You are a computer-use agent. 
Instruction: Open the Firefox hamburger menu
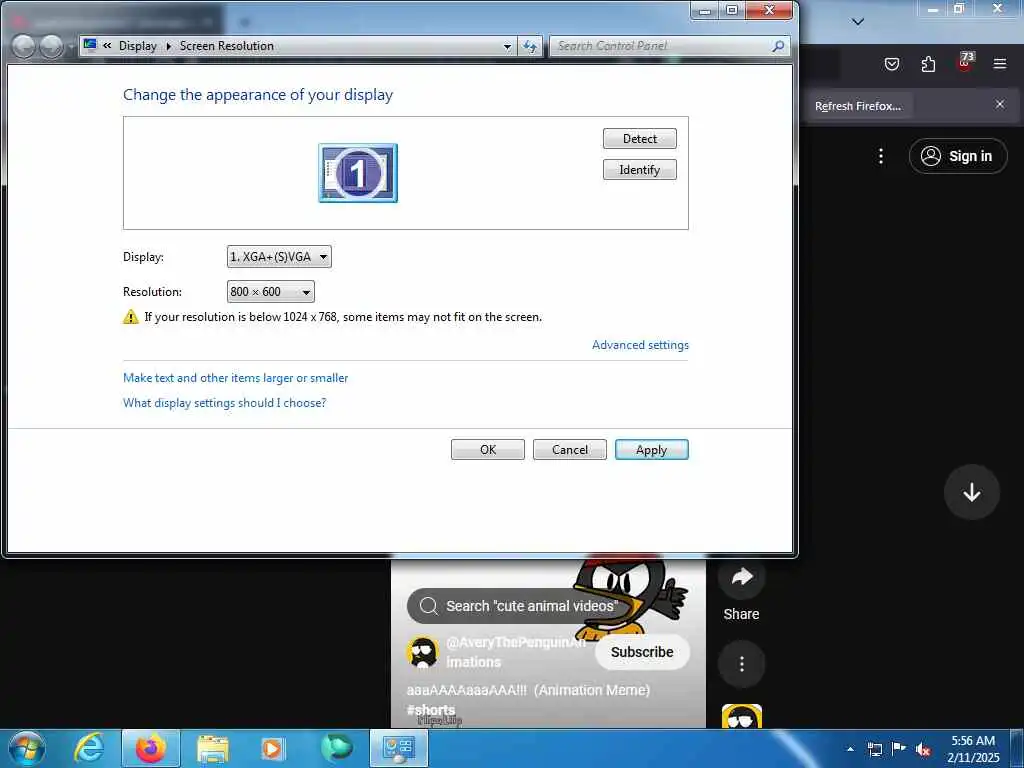click(x=1000, y=64)
